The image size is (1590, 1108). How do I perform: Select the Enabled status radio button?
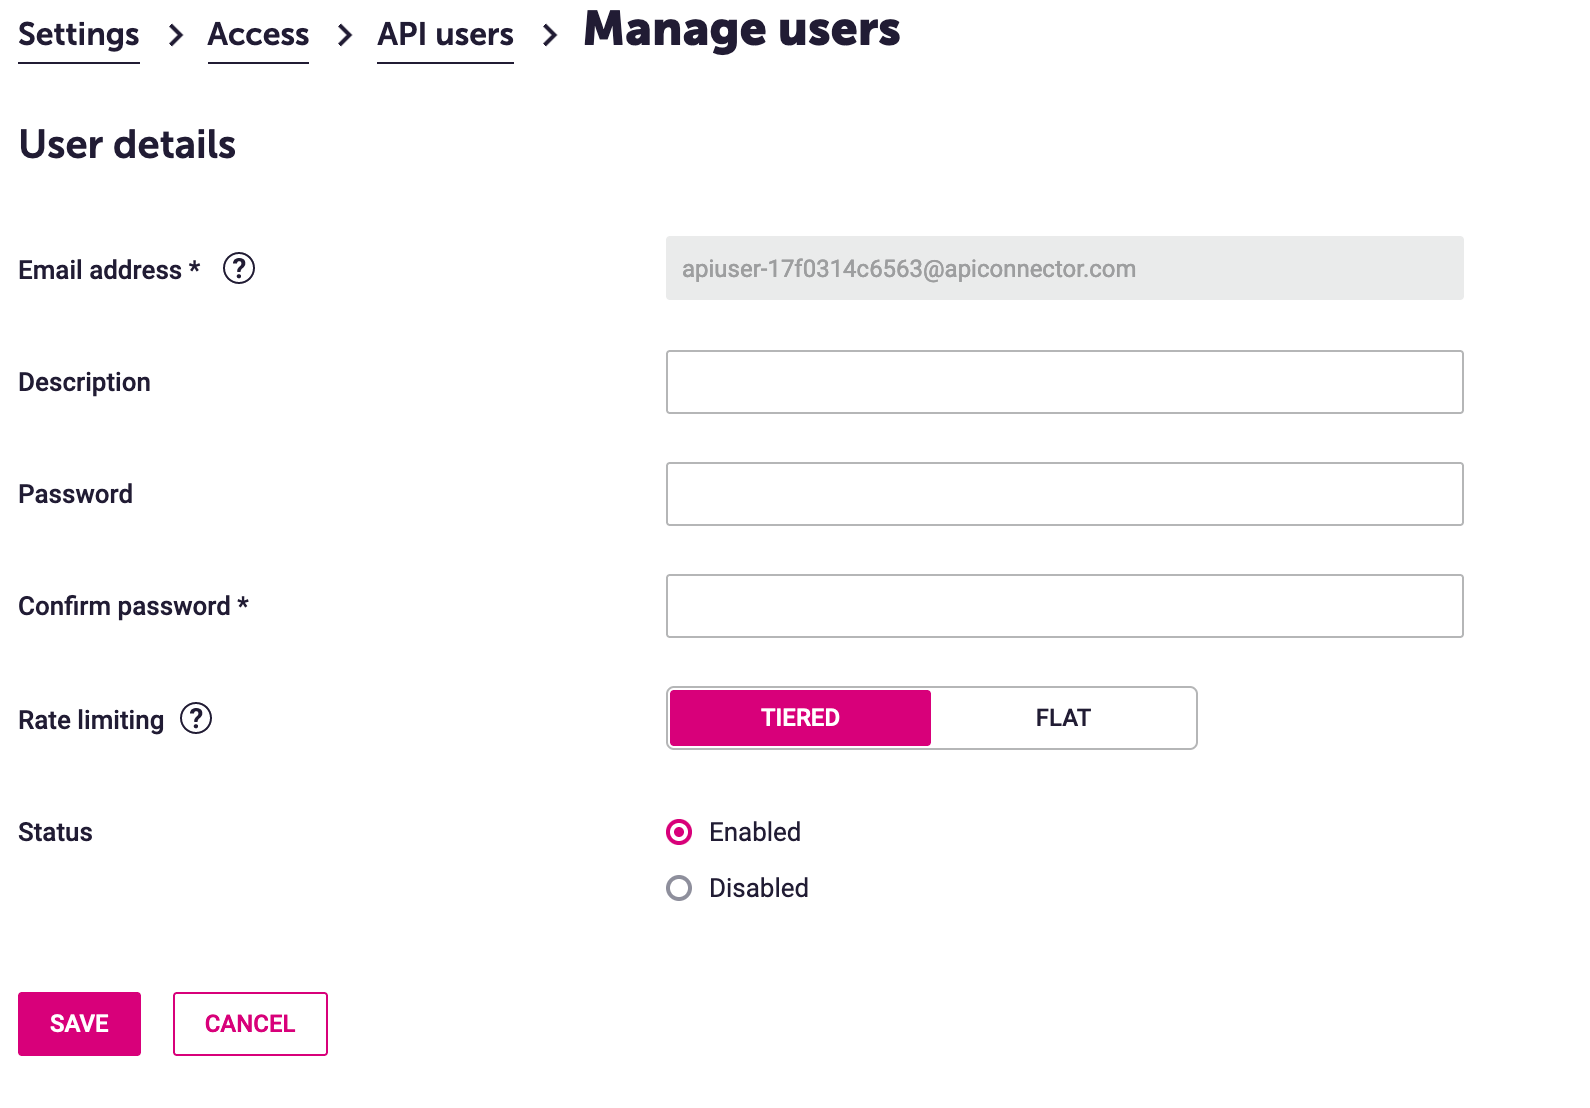[x=679, y=832]
